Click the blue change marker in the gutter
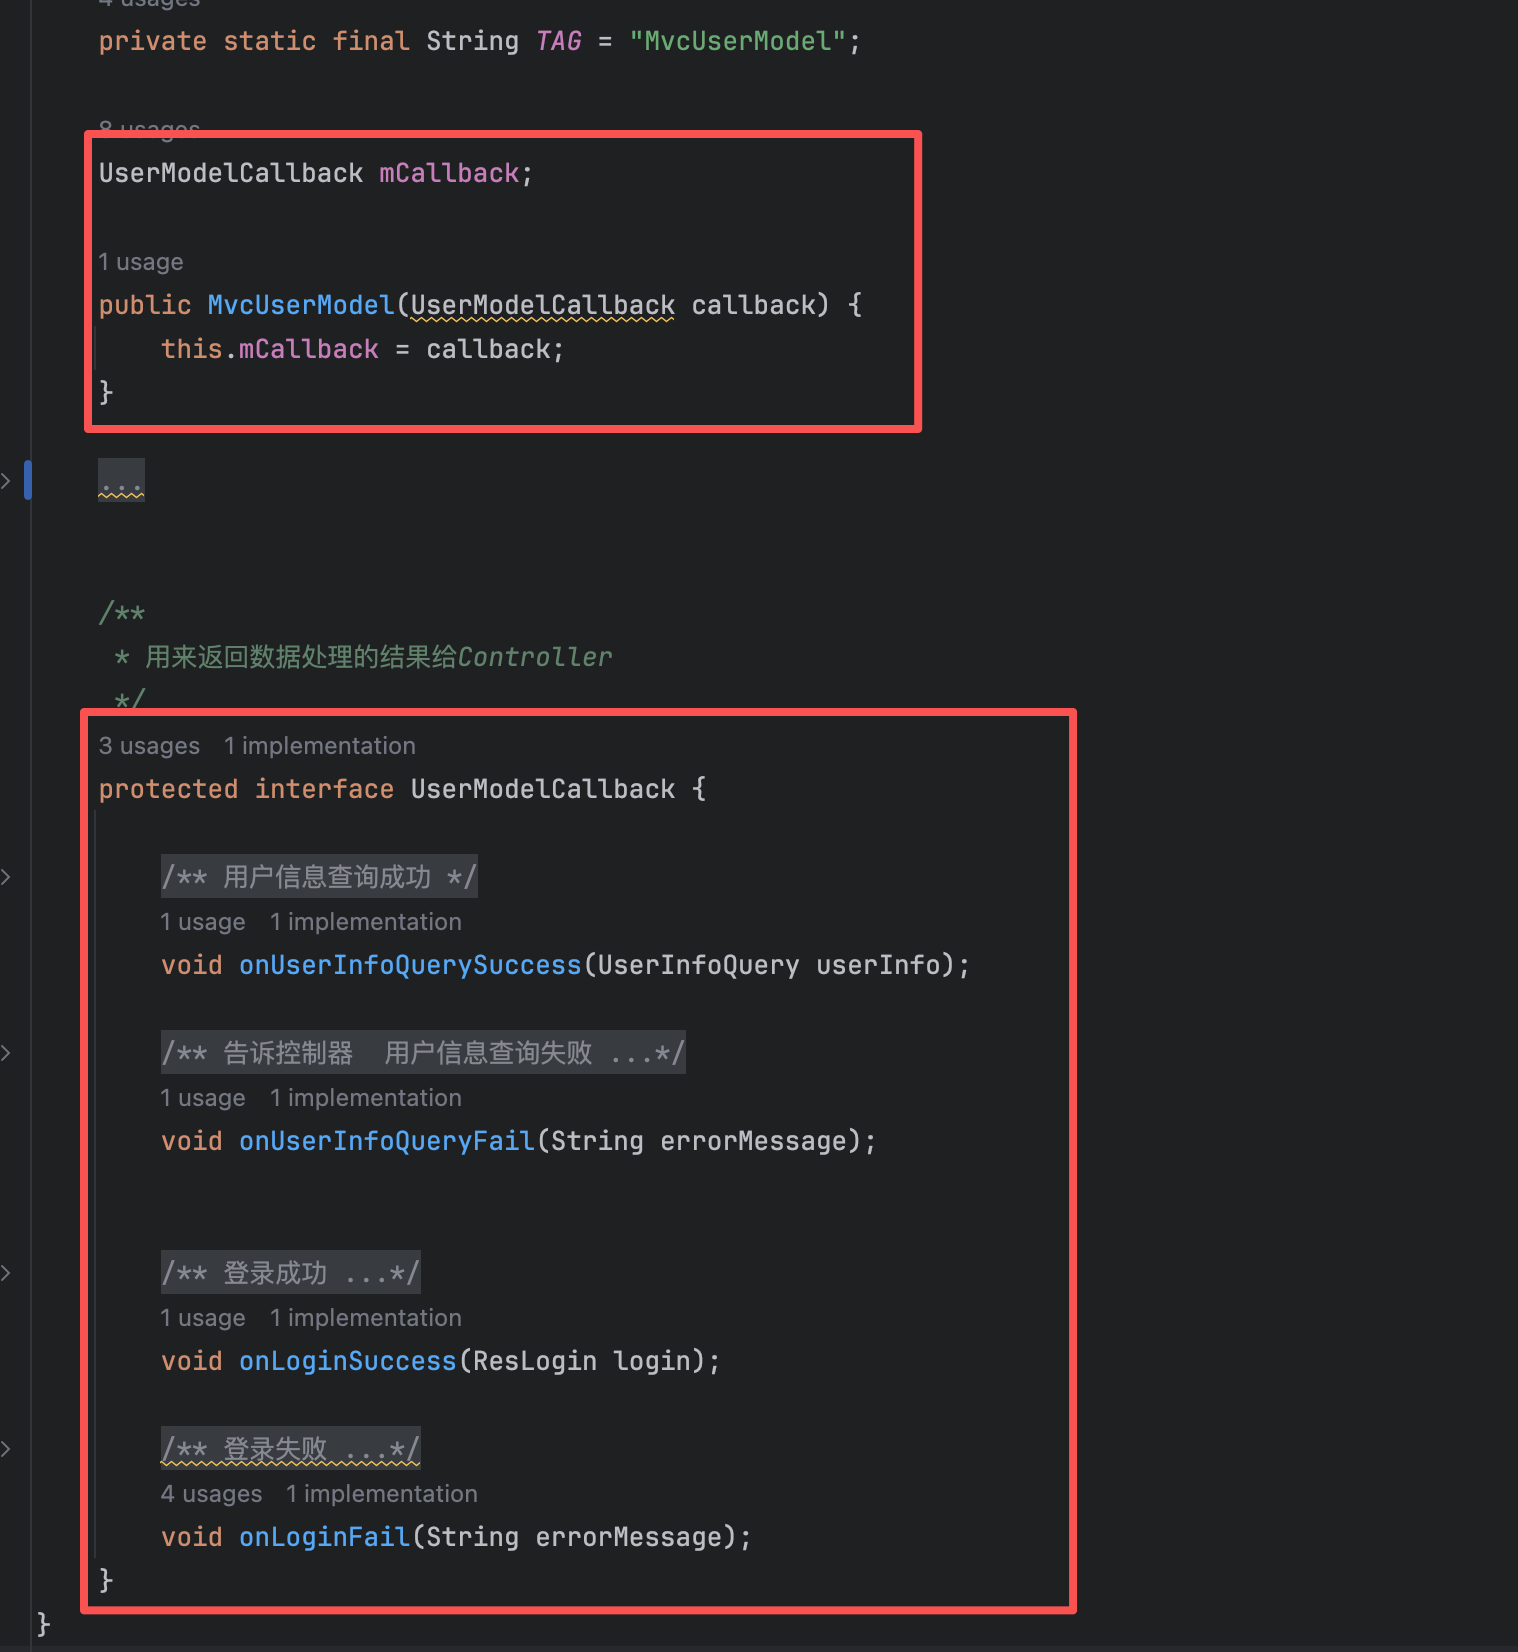The height and width of the screenshot is (1652, 1518). coord(28,480)
